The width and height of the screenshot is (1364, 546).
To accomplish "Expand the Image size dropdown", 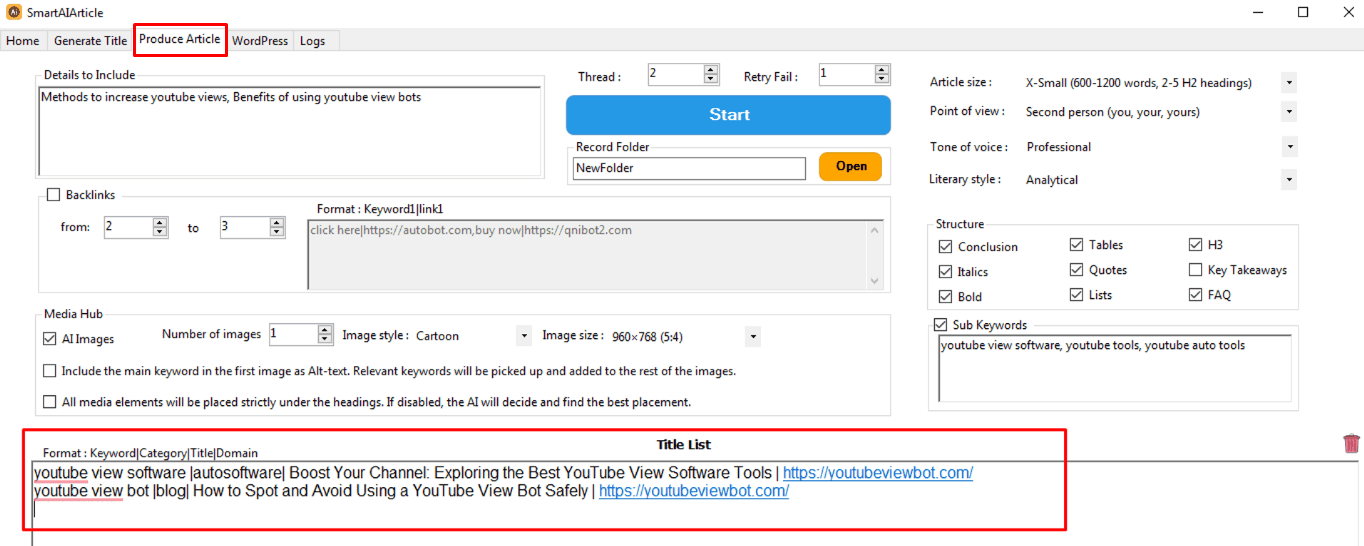I will (753, 336).
